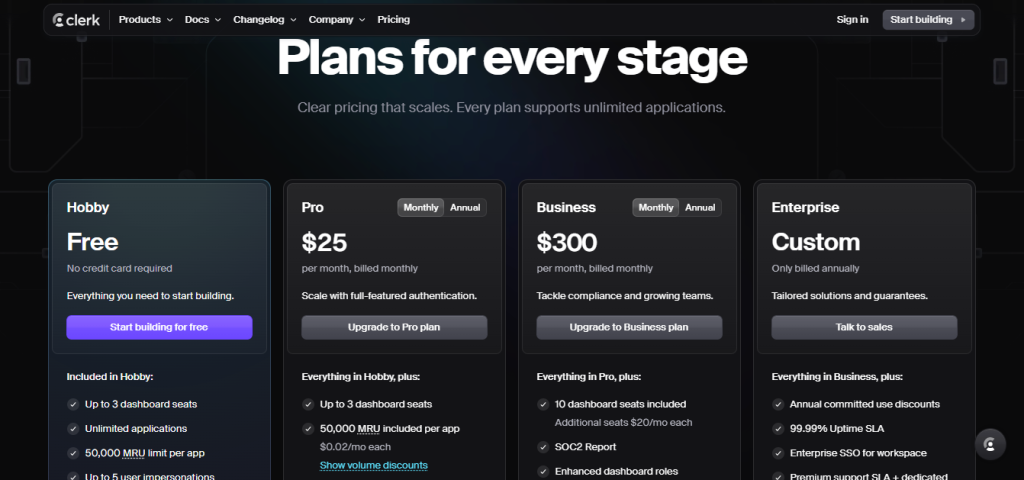Click checkmark beside 10 dashboard seats included
The width and height of the screenshot is (1024, 480).
(543, 404)
